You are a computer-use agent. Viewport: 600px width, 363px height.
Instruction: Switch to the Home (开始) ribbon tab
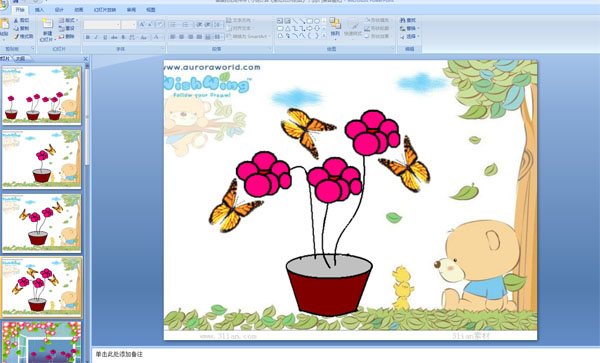20,10
